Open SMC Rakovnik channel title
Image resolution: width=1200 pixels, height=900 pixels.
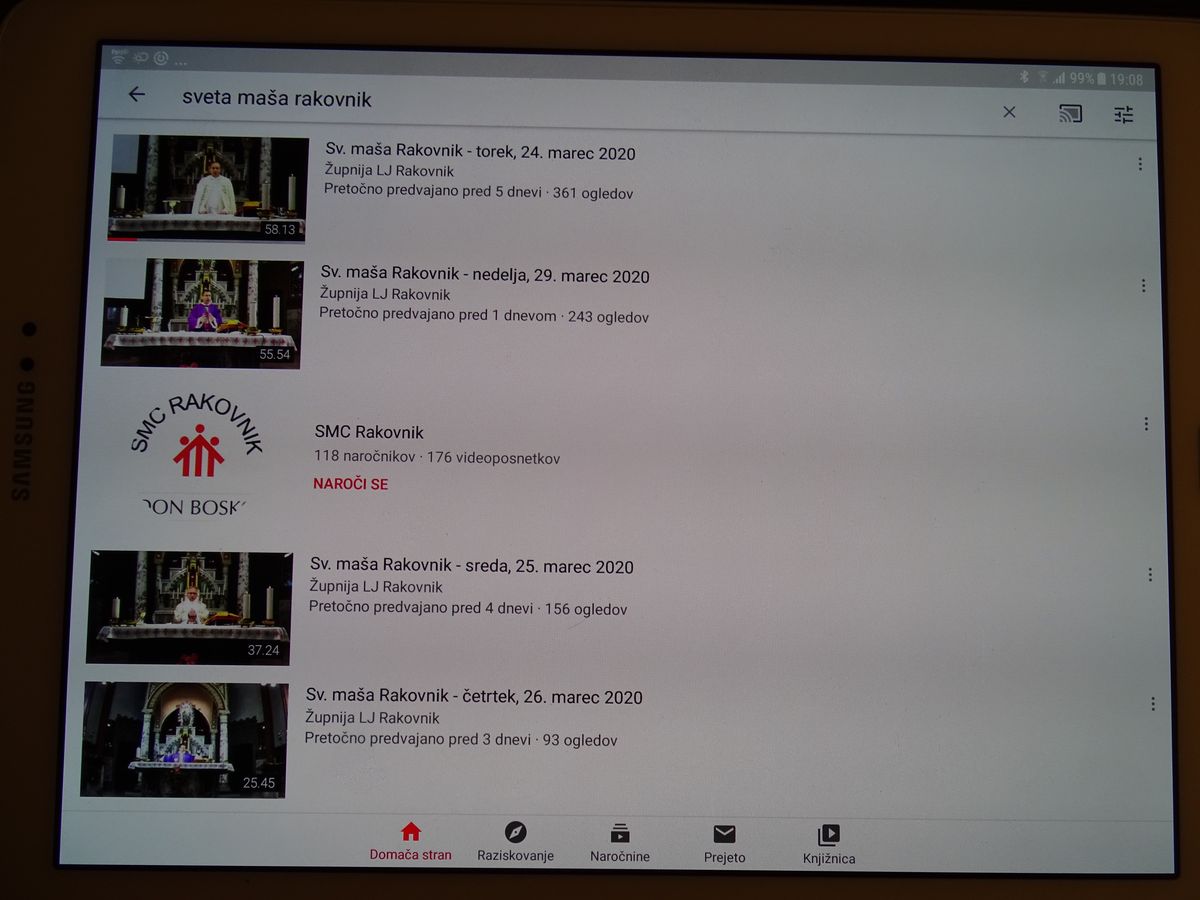pos(369,432)
